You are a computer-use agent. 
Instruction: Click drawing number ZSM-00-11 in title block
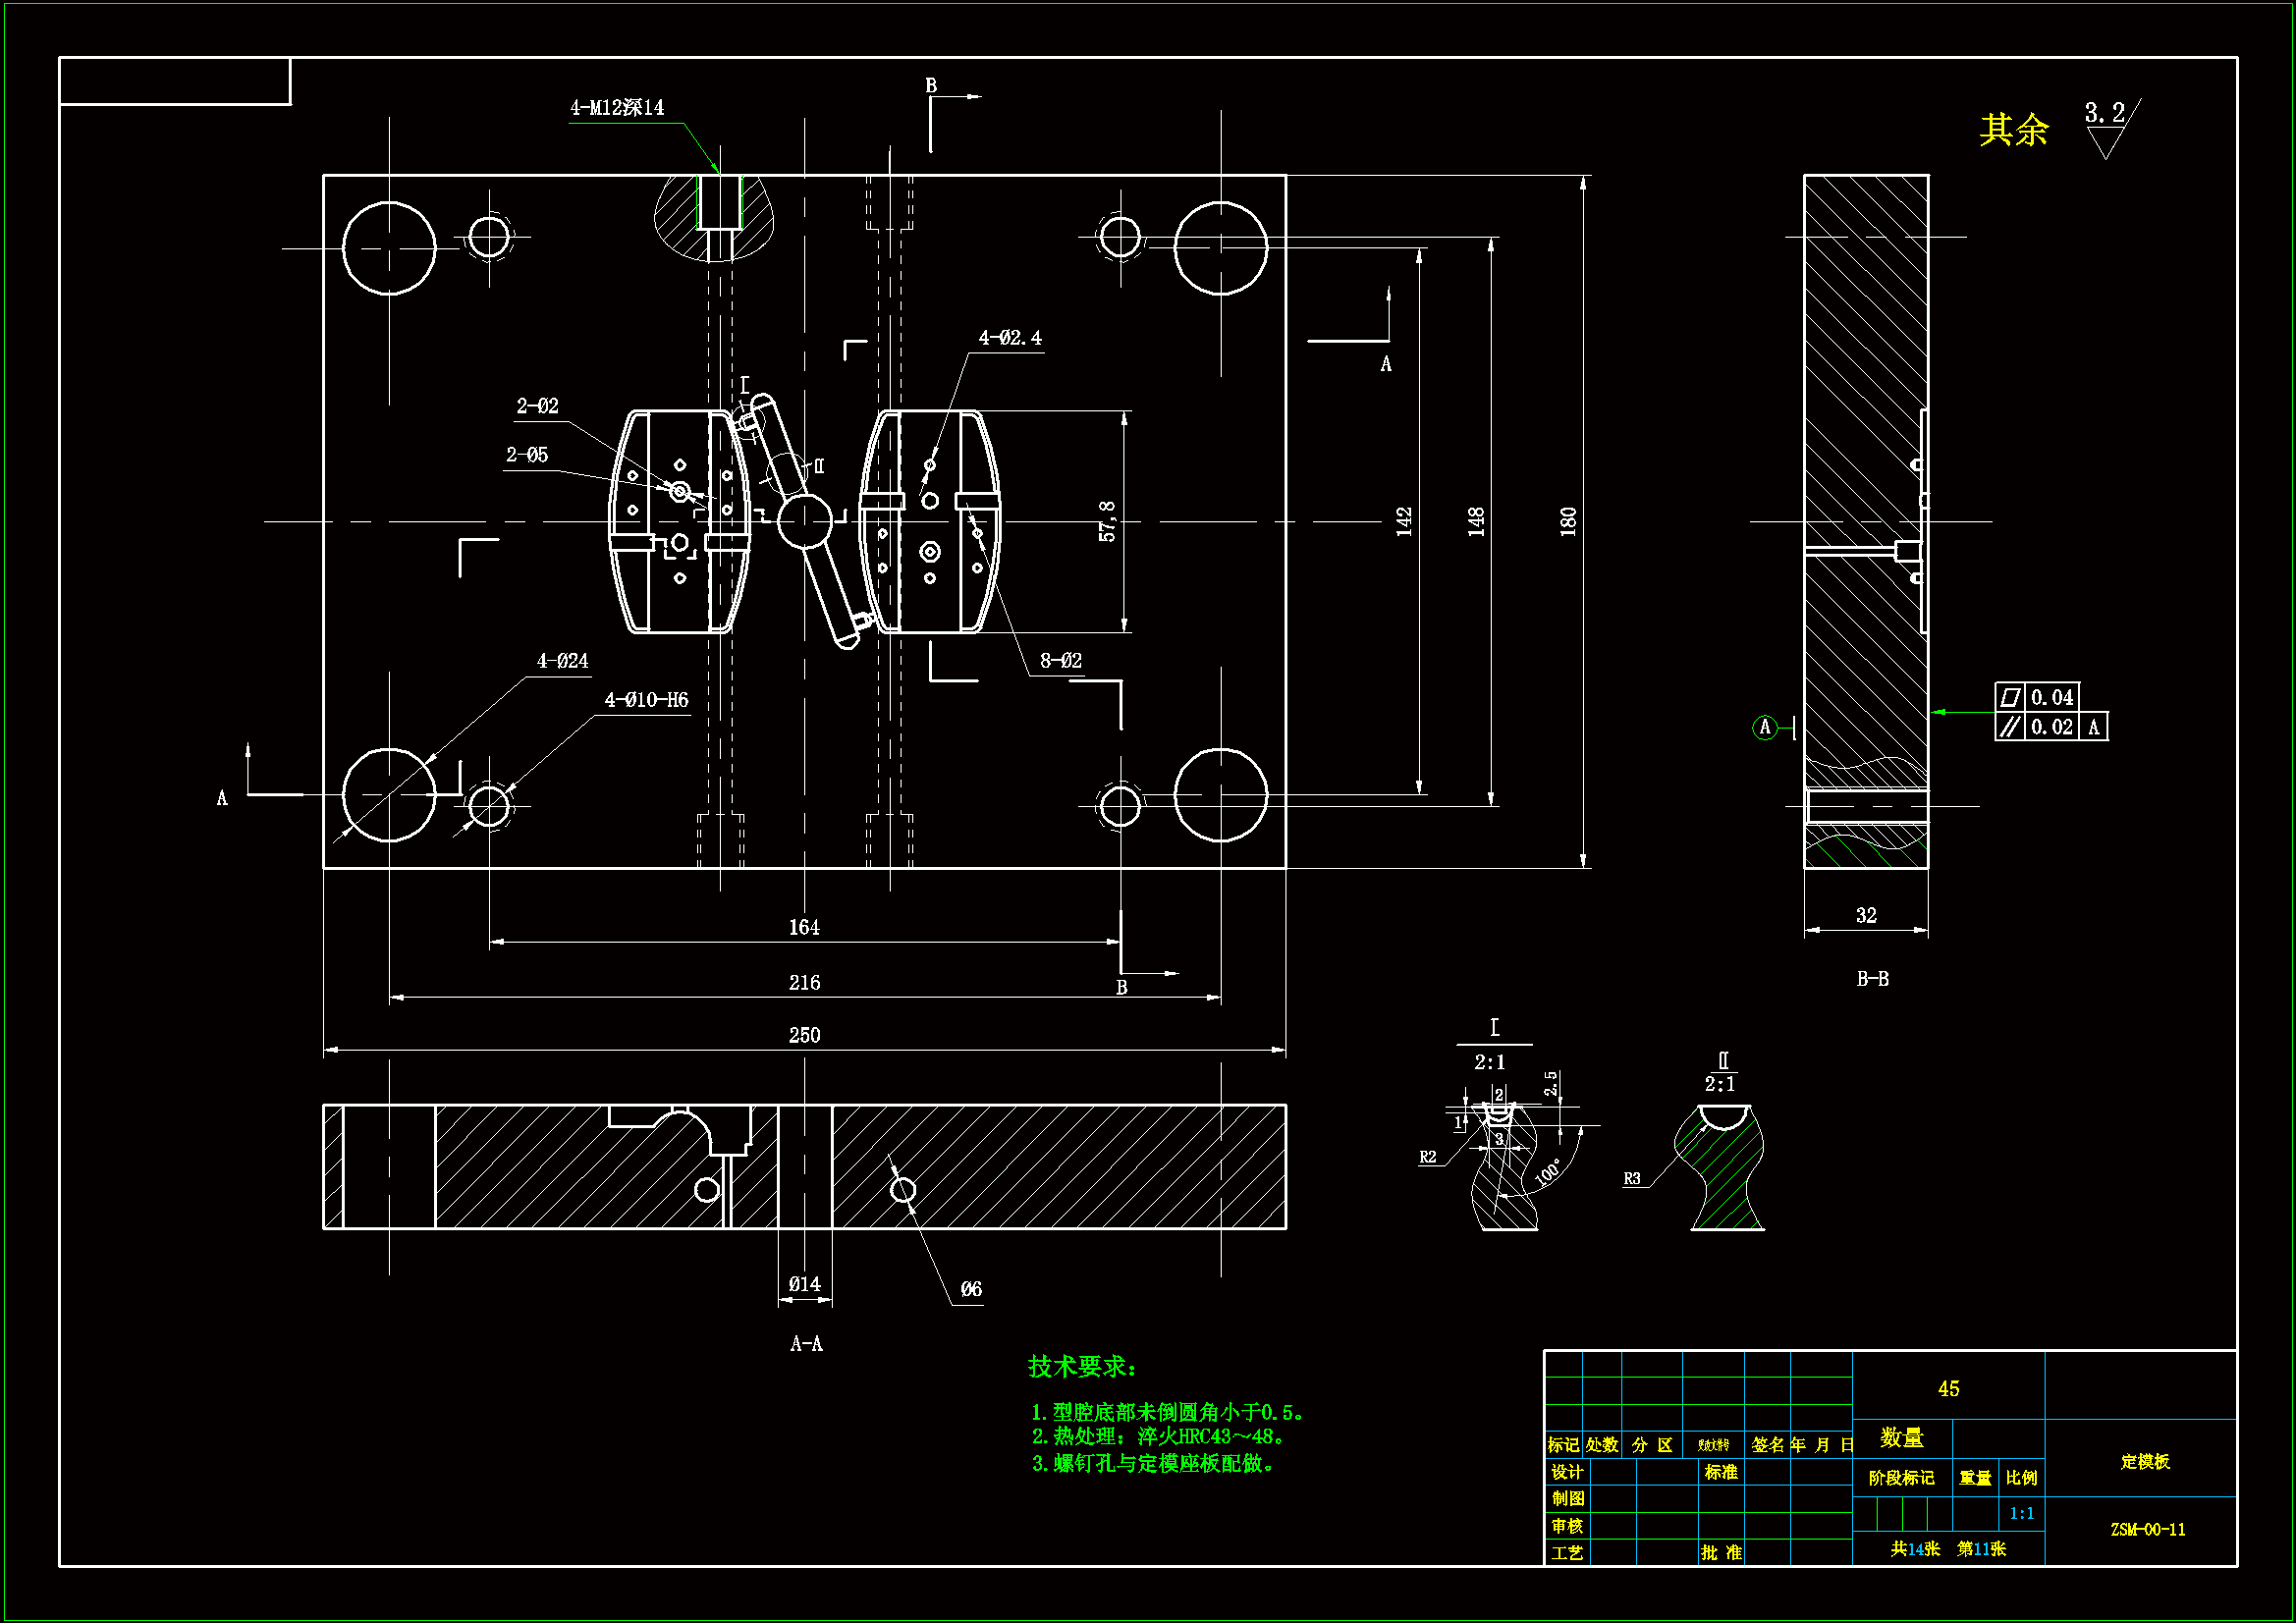[2147, 1530]
